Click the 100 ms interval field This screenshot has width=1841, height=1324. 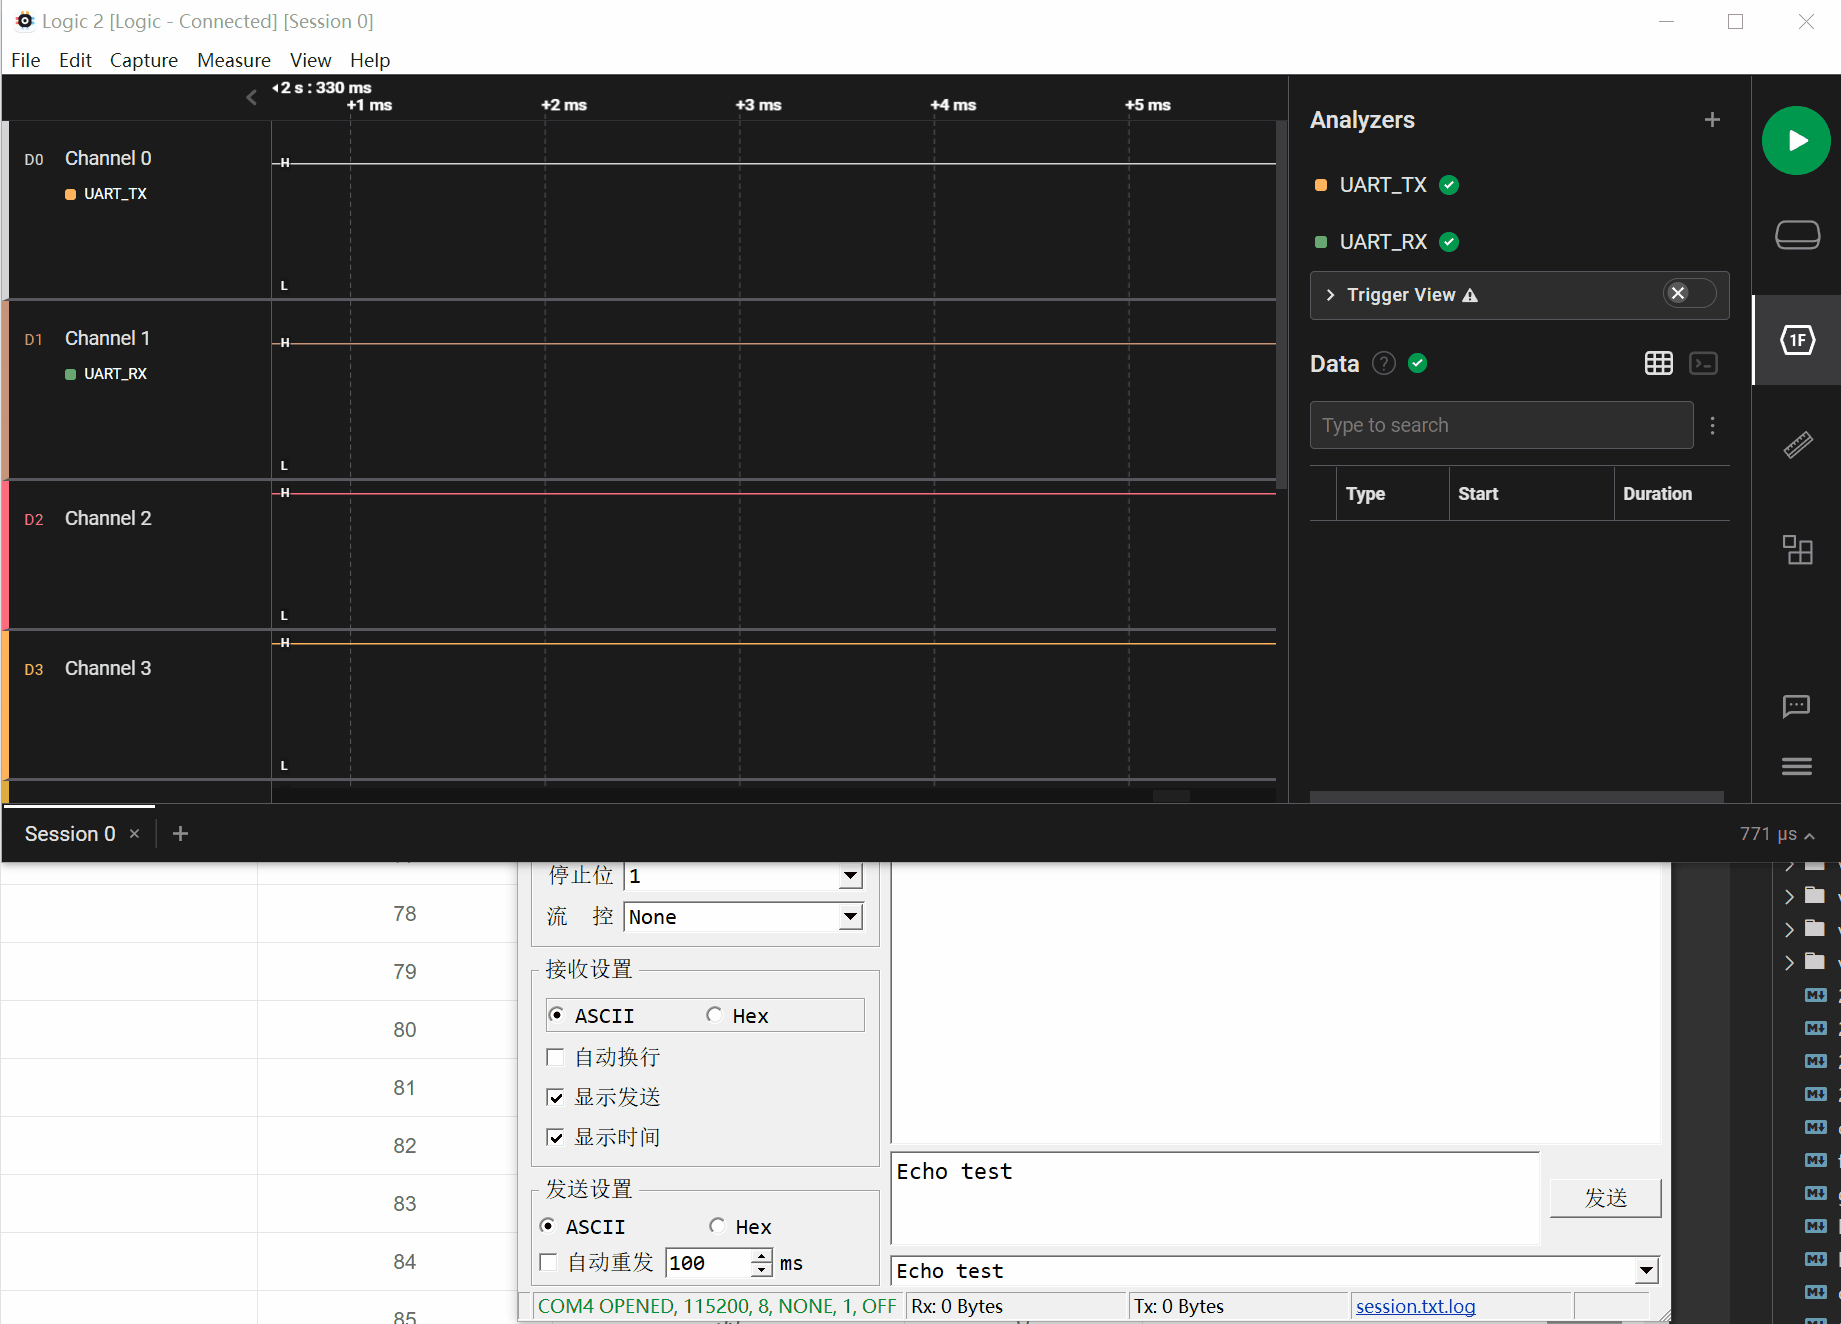coord(708,1263)
